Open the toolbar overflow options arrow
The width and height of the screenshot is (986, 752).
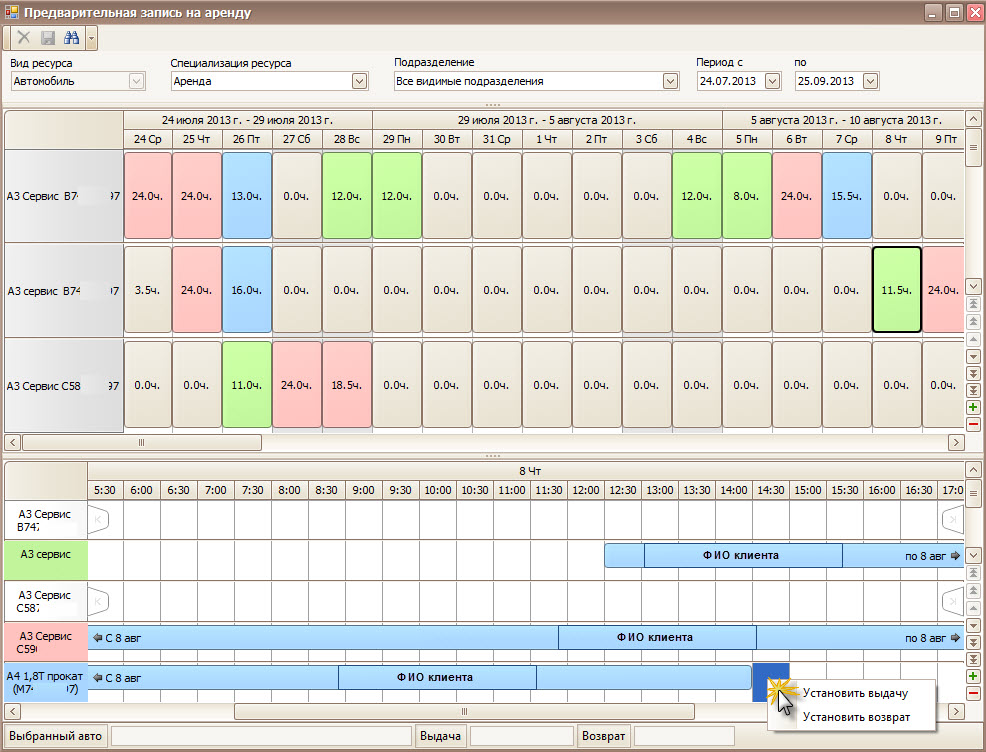click(91, 38)
